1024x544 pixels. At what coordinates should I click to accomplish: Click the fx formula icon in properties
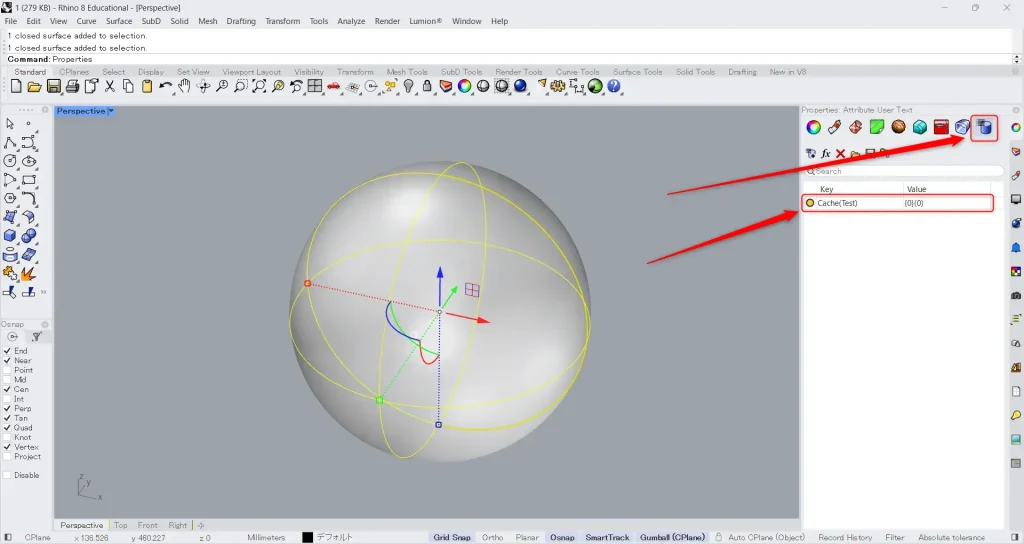click(826, 153)
